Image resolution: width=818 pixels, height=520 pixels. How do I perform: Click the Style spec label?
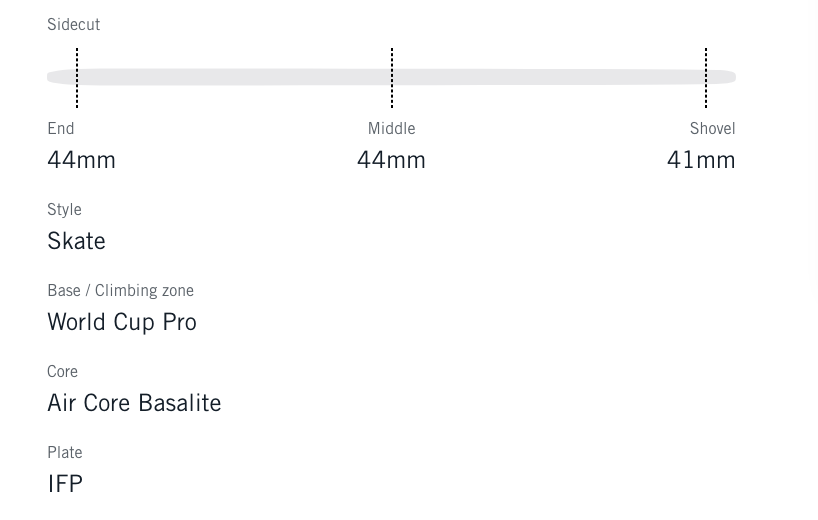pos(64,209)
